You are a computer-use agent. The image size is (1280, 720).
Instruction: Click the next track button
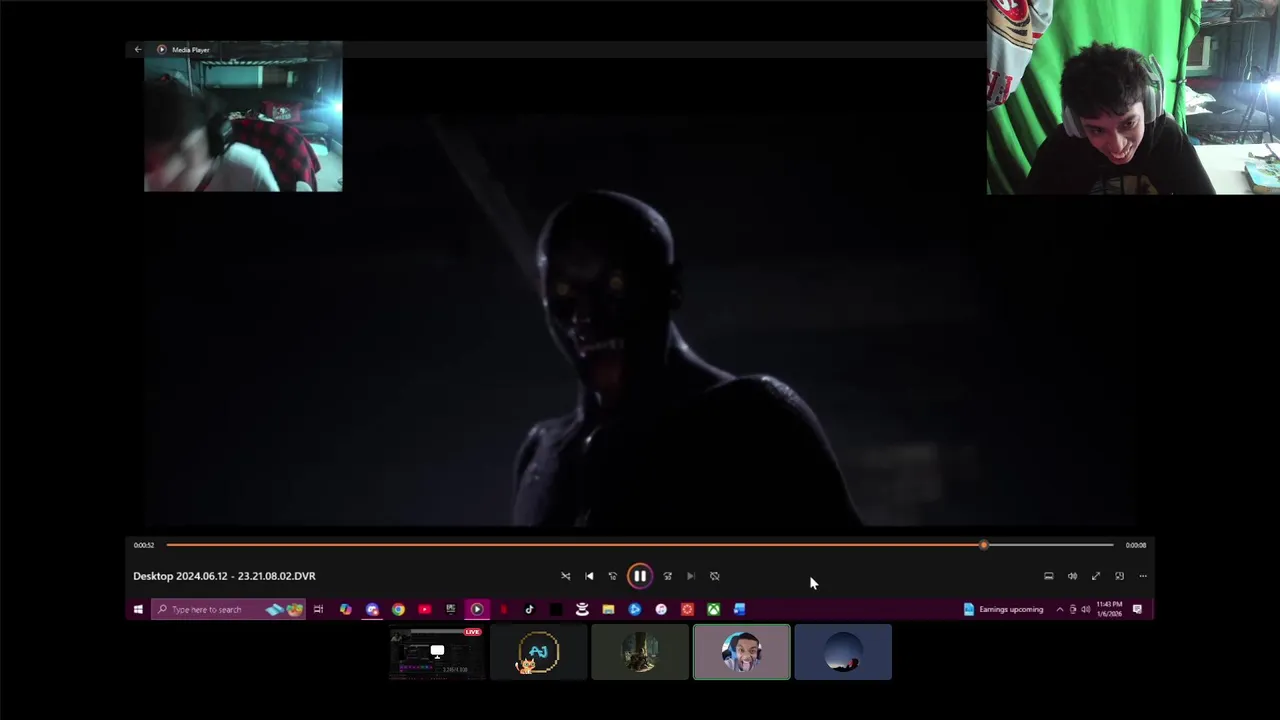tap(690, 576)
